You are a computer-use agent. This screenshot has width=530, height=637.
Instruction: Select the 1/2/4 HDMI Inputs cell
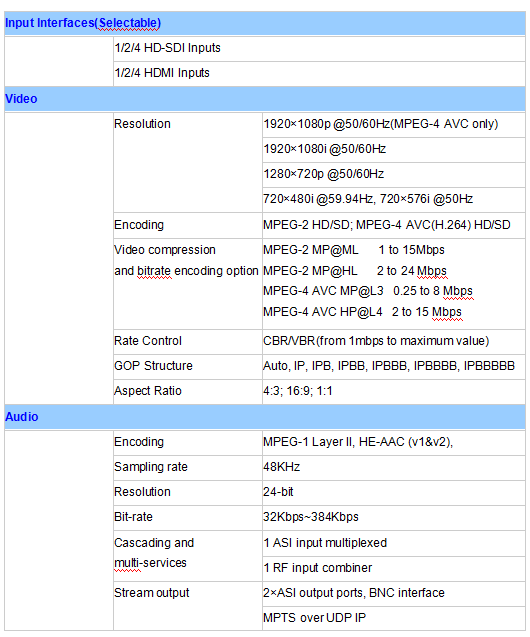click(x=319, y=73)
